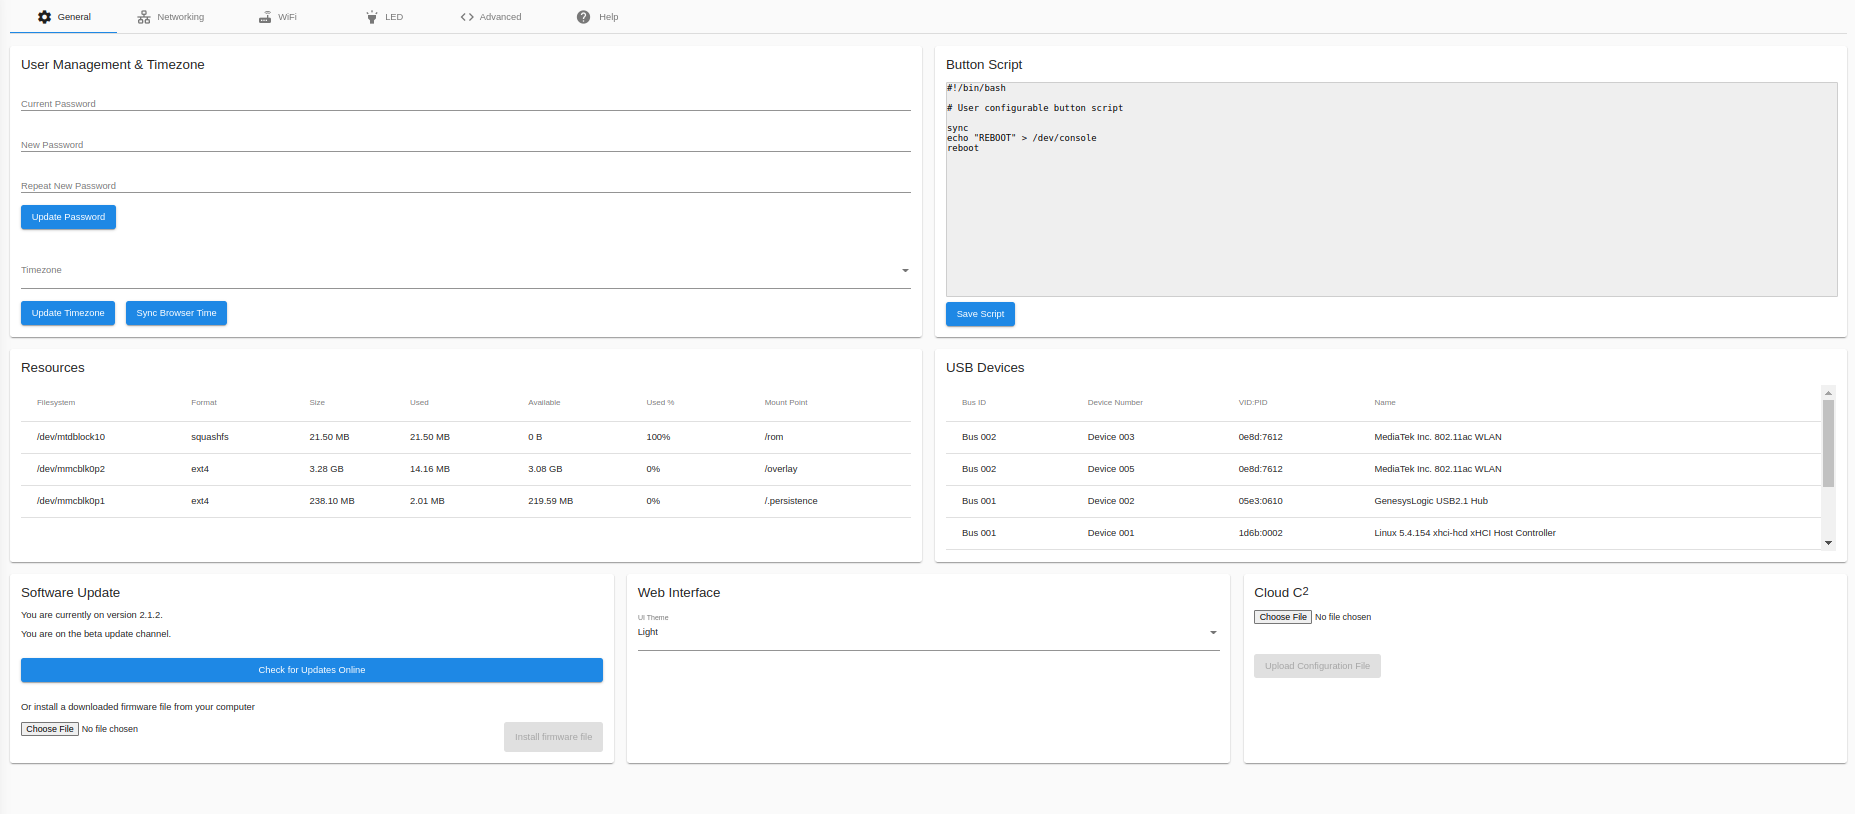This screenshot has height=814, width=1855.
Task: Click the 3.28 GB size value
Action: click(326, 469)
